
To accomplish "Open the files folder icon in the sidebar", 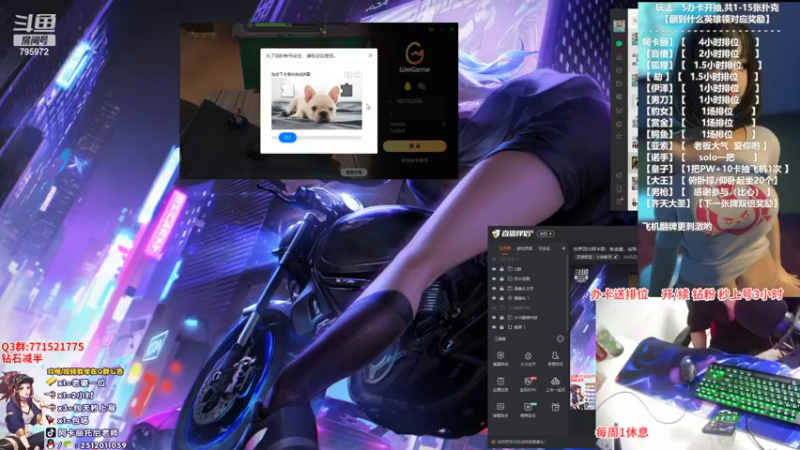I will click(x=619, y=84).
